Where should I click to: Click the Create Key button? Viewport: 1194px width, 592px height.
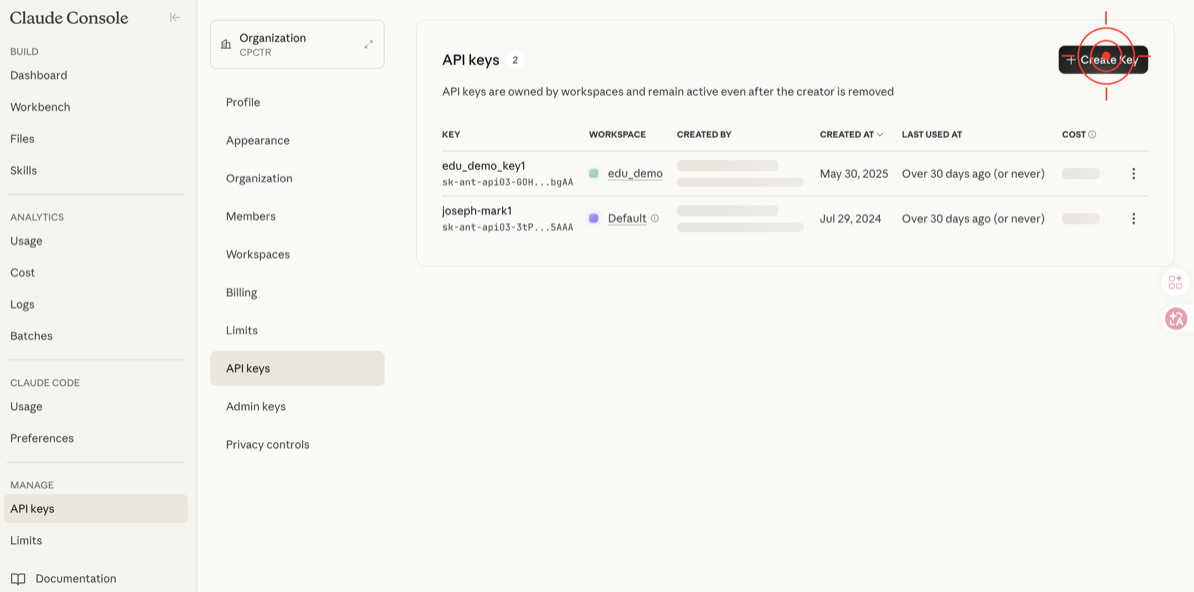coord(1103,60)
